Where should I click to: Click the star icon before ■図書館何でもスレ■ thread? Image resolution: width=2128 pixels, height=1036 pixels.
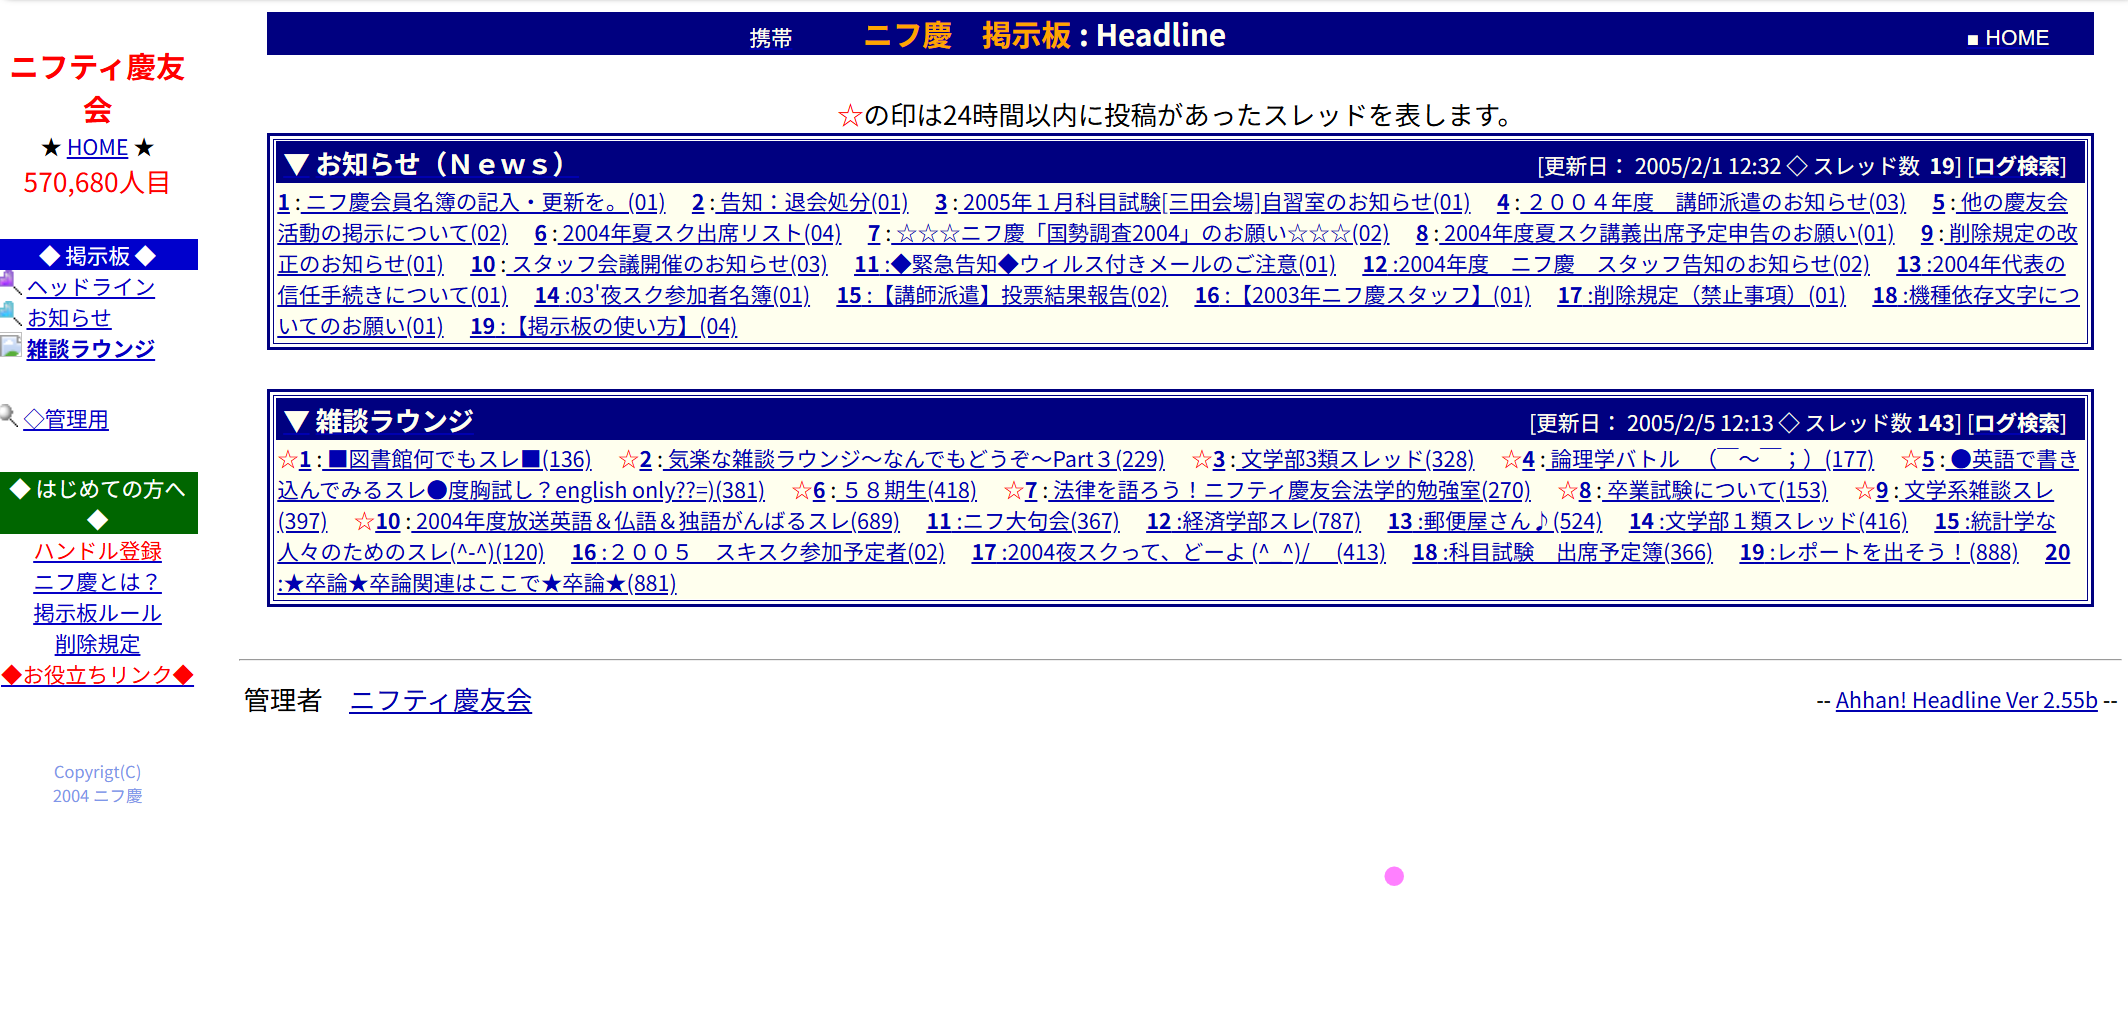(x=287, y=459)
